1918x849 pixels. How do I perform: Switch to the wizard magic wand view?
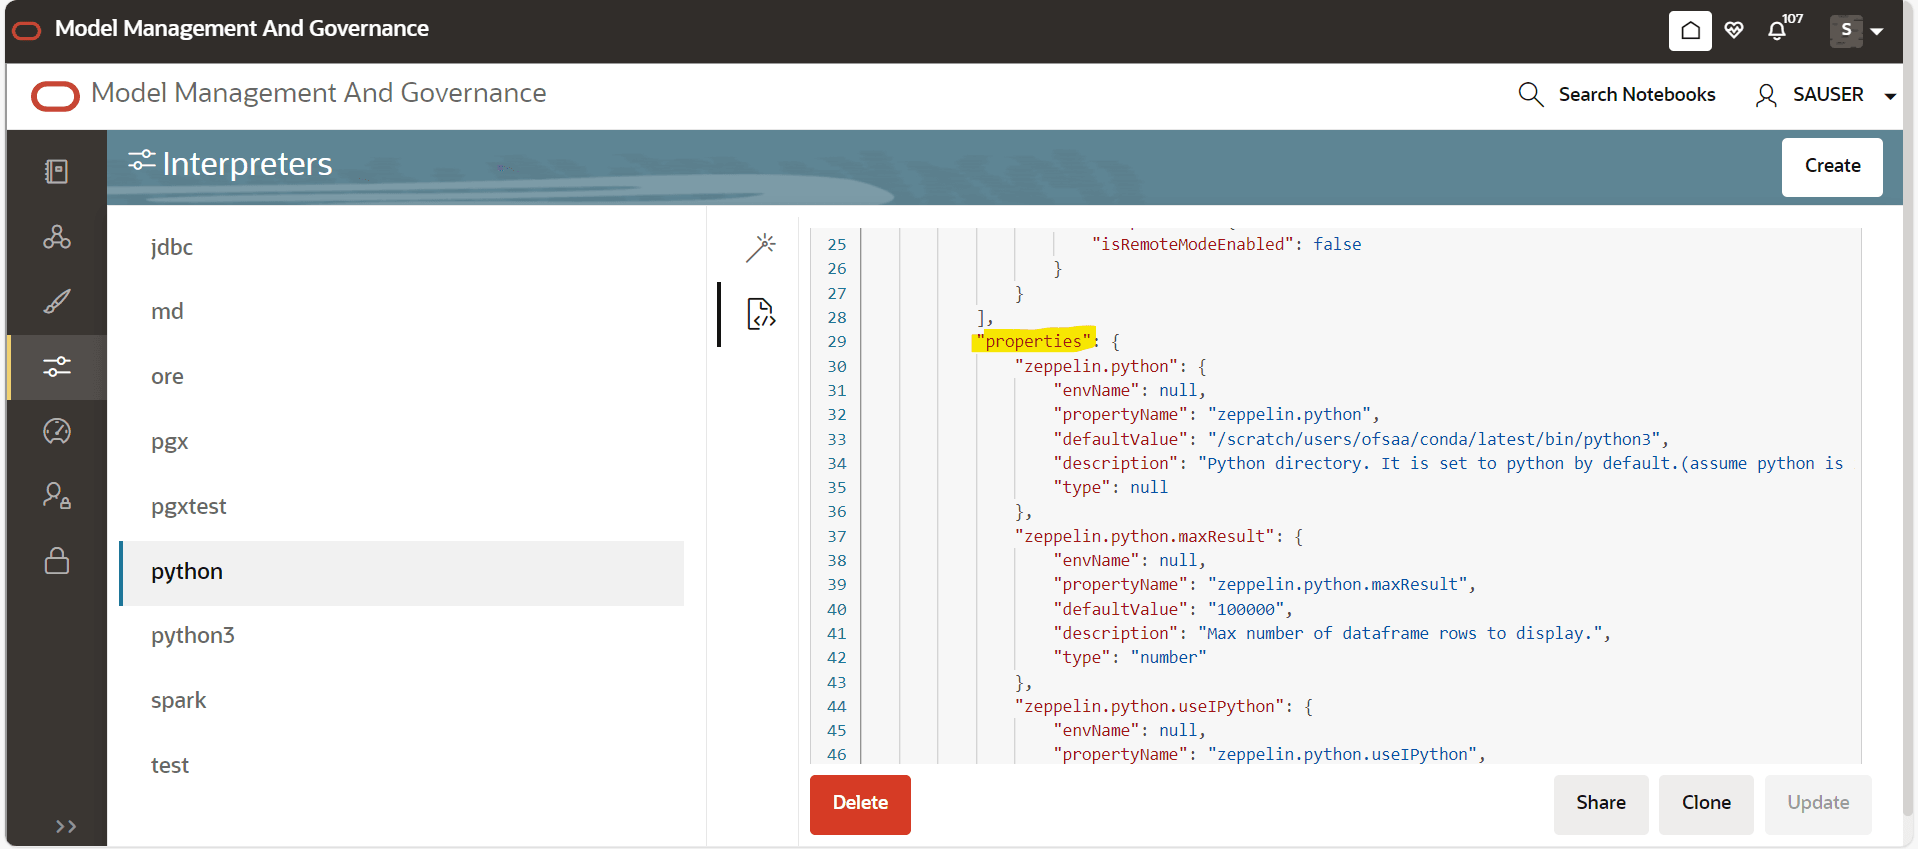pyautogui.click(x=761, y=247)
